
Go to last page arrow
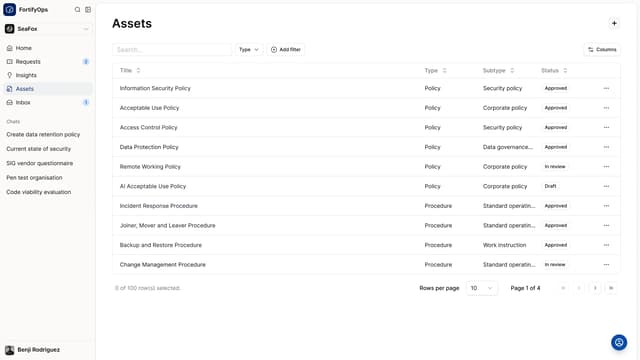[x=611, y=288]
